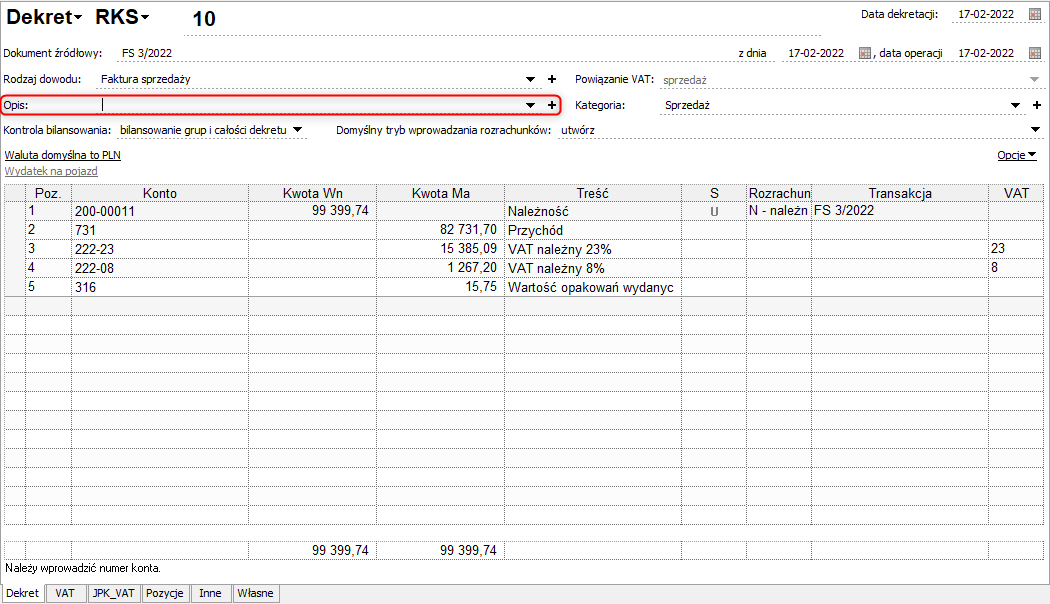
Task: Click Kwota Ma value 15 385,09
Action: click(x=441, y=248)
